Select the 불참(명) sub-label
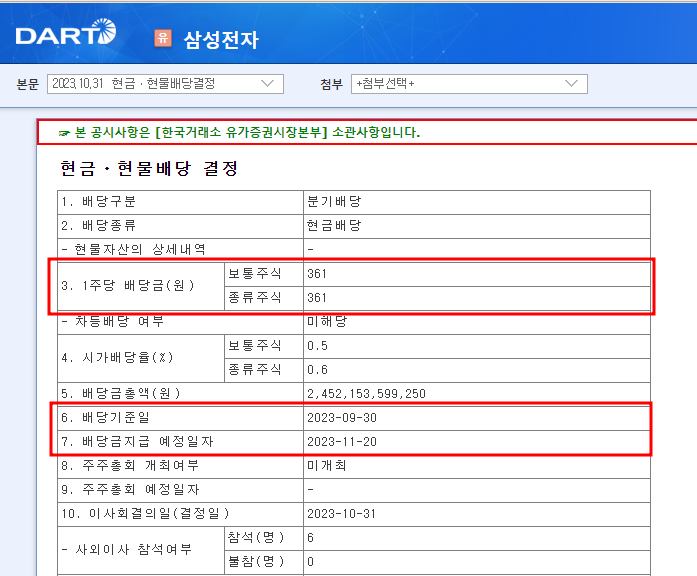The image size is (697, 576). [x=256, y=561]
